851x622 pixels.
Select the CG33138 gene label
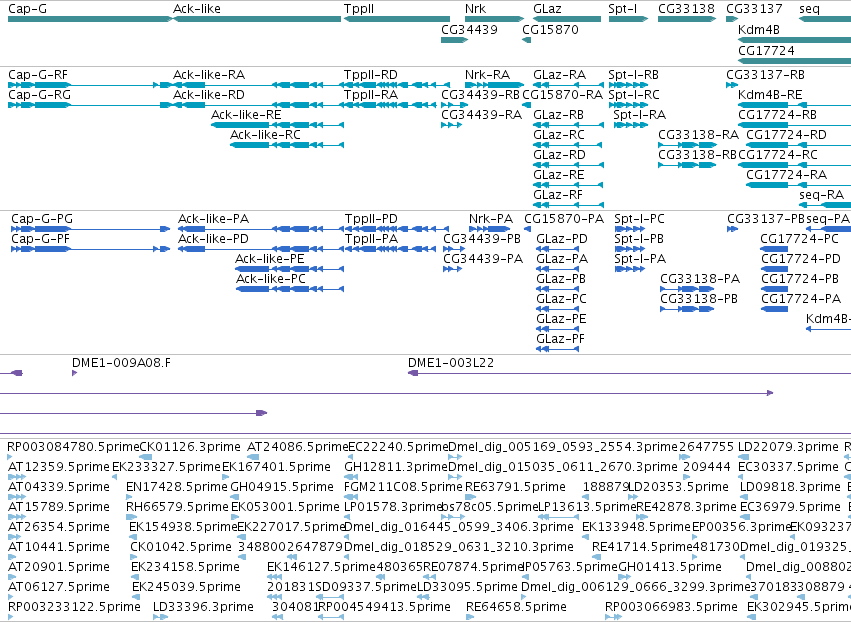pyautogui.click(x=687, y=9)
